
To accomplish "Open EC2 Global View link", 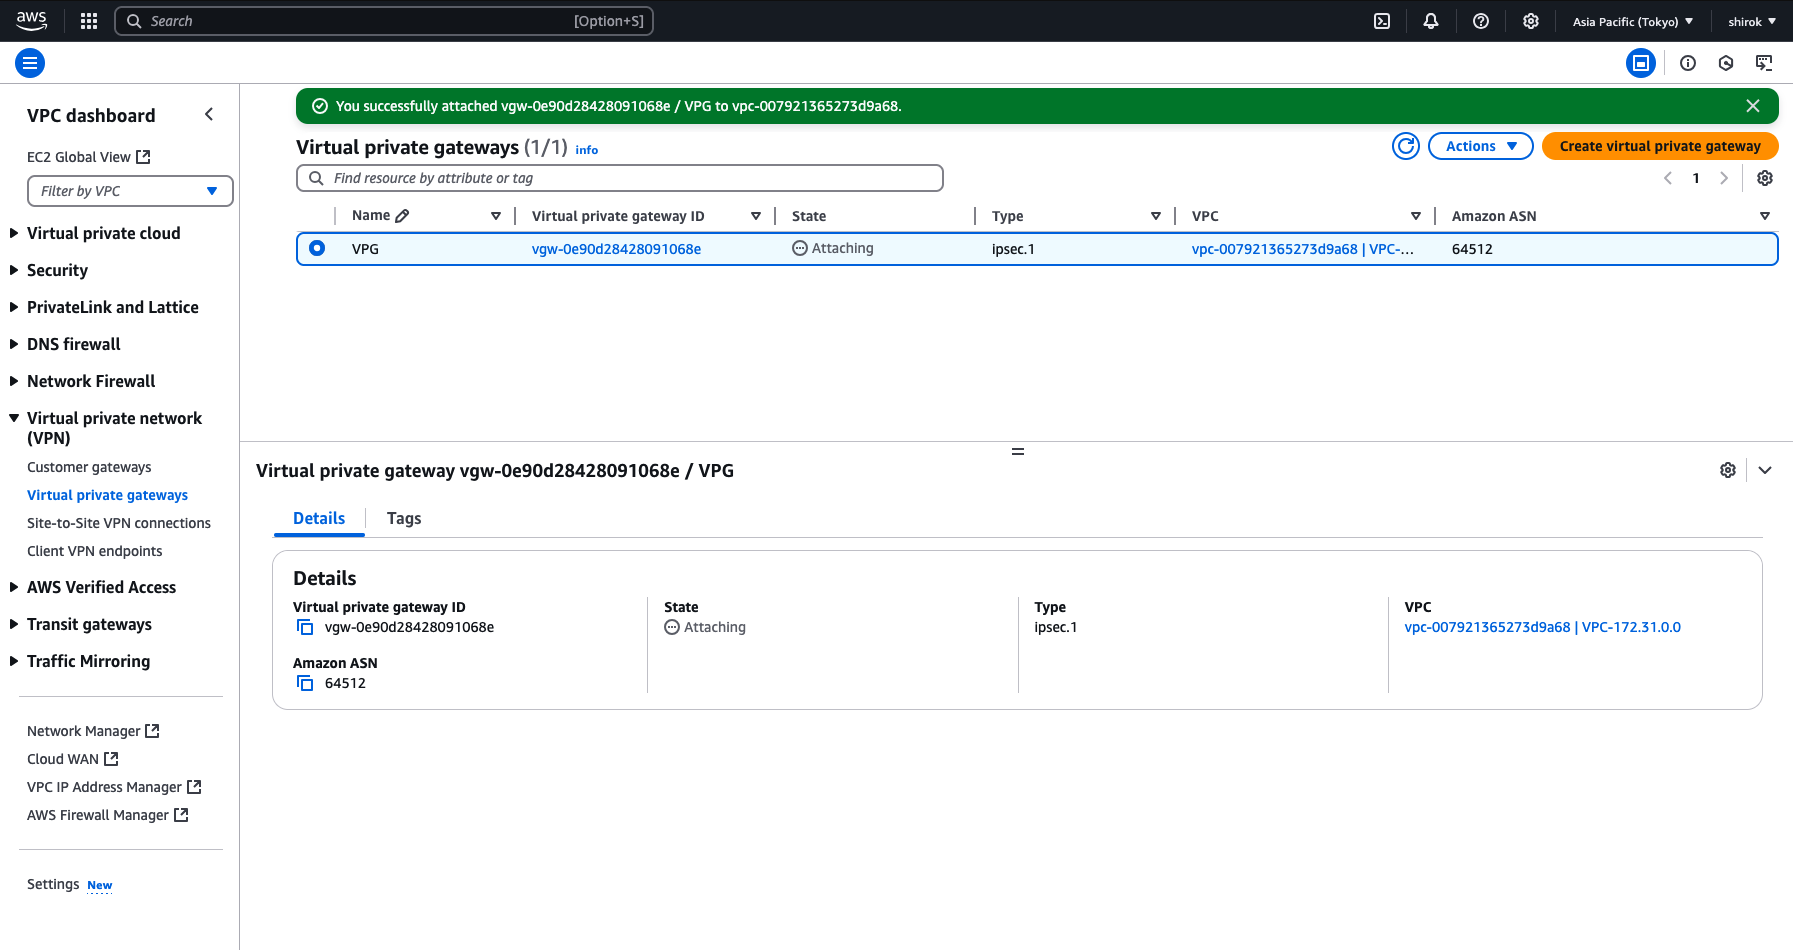I will pos(89,157).
